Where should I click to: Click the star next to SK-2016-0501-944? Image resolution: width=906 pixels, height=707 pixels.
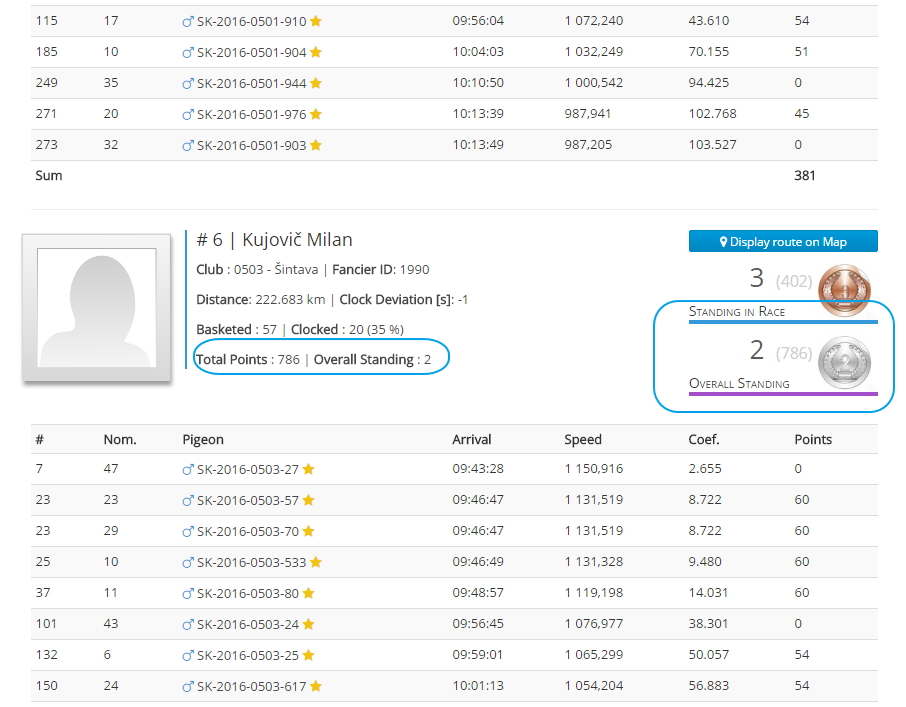[316, 83]
